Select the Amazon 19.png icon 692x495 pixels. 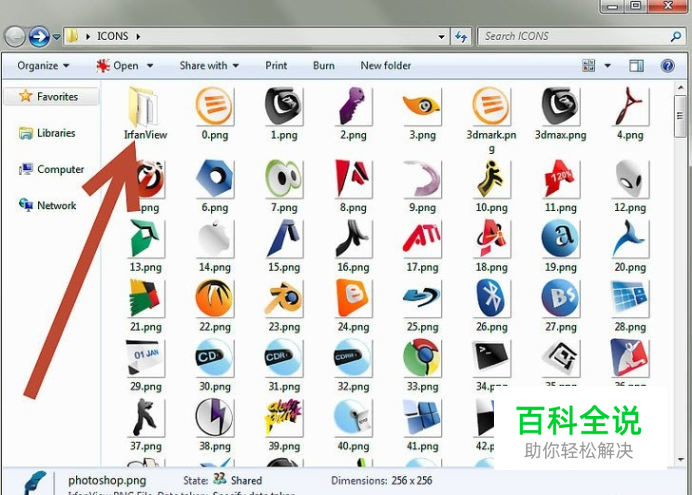560,238
